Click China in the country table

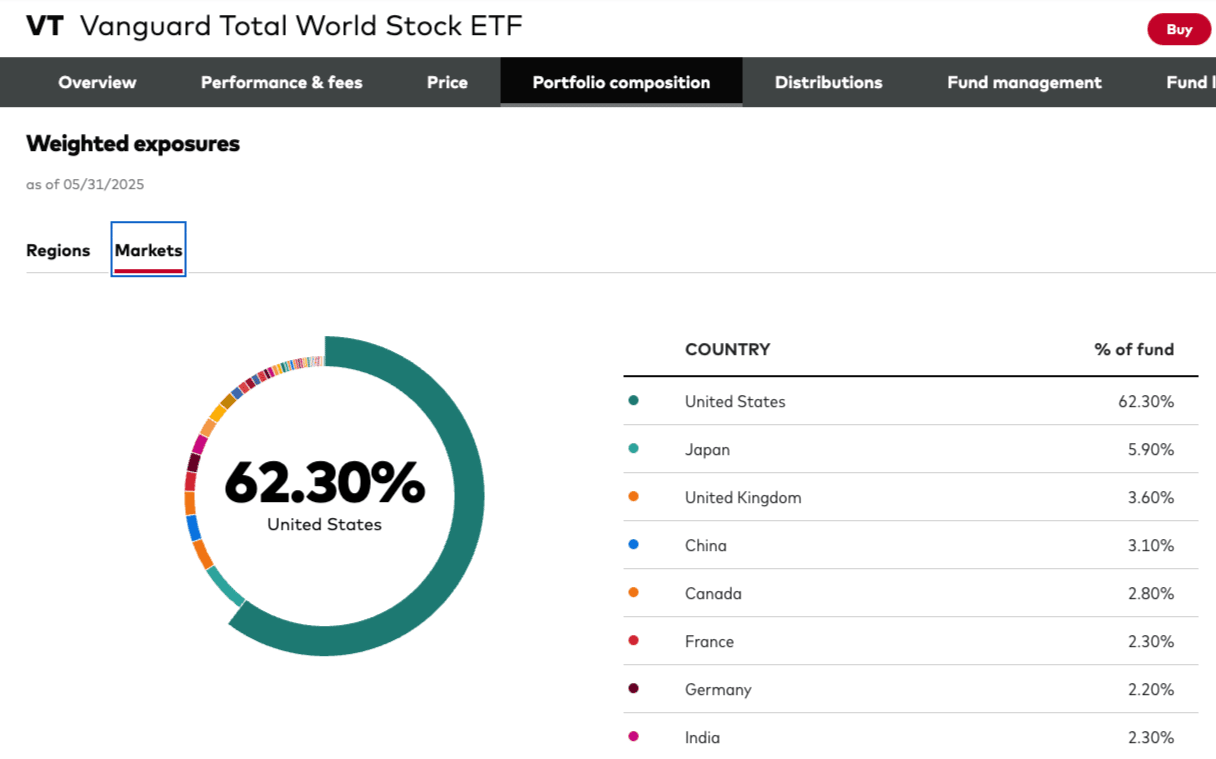(x=706, y=545)
